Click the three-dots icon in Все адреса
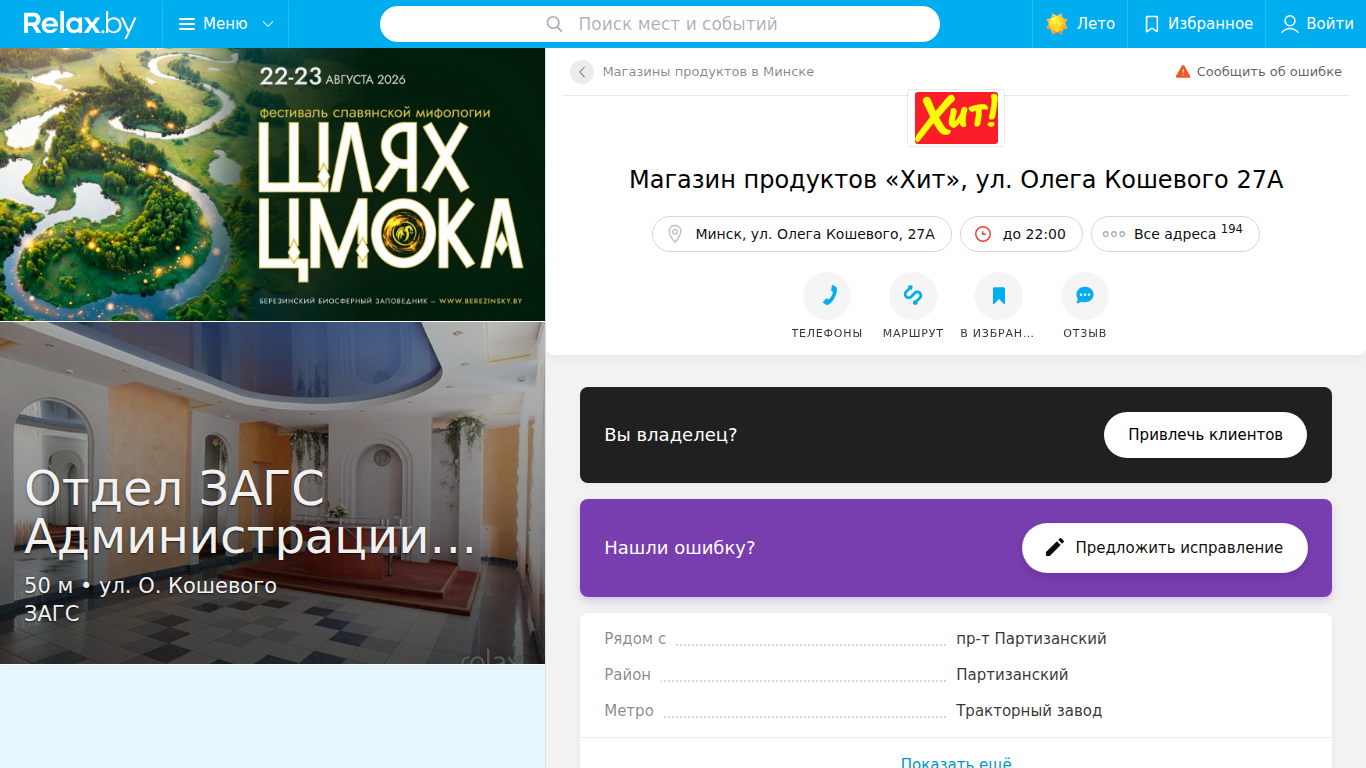The width and height of the screenshot is (1366, 768). [1114, 234]
